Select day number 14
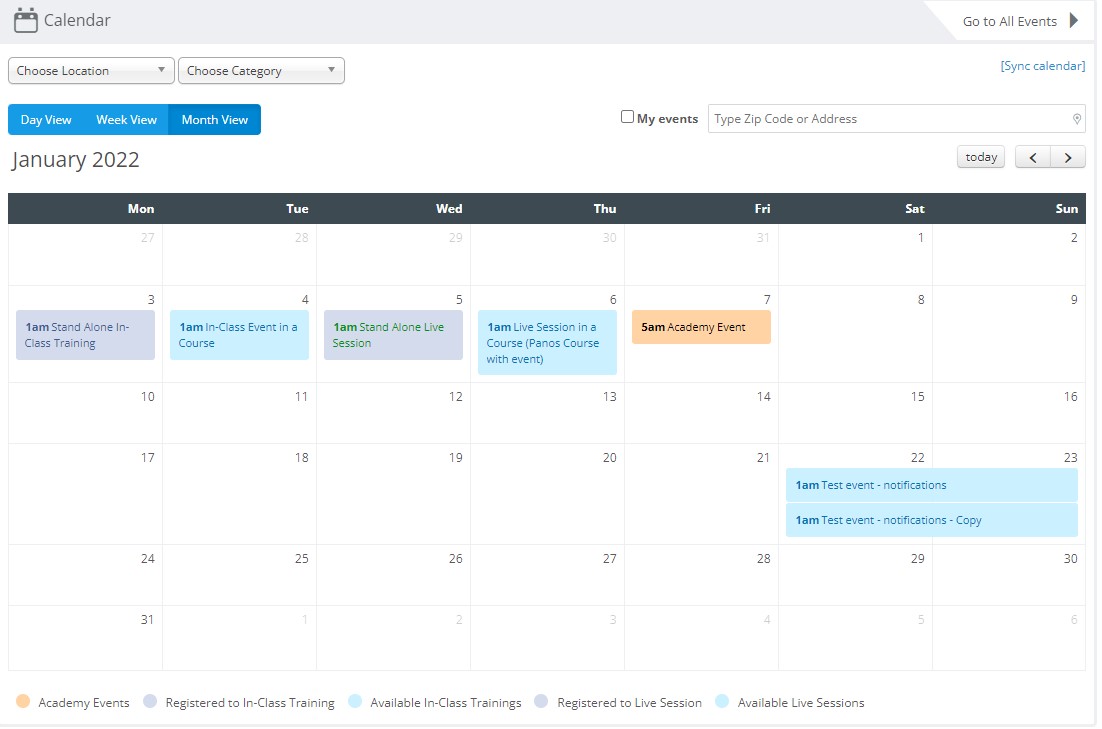 (763, 396)
